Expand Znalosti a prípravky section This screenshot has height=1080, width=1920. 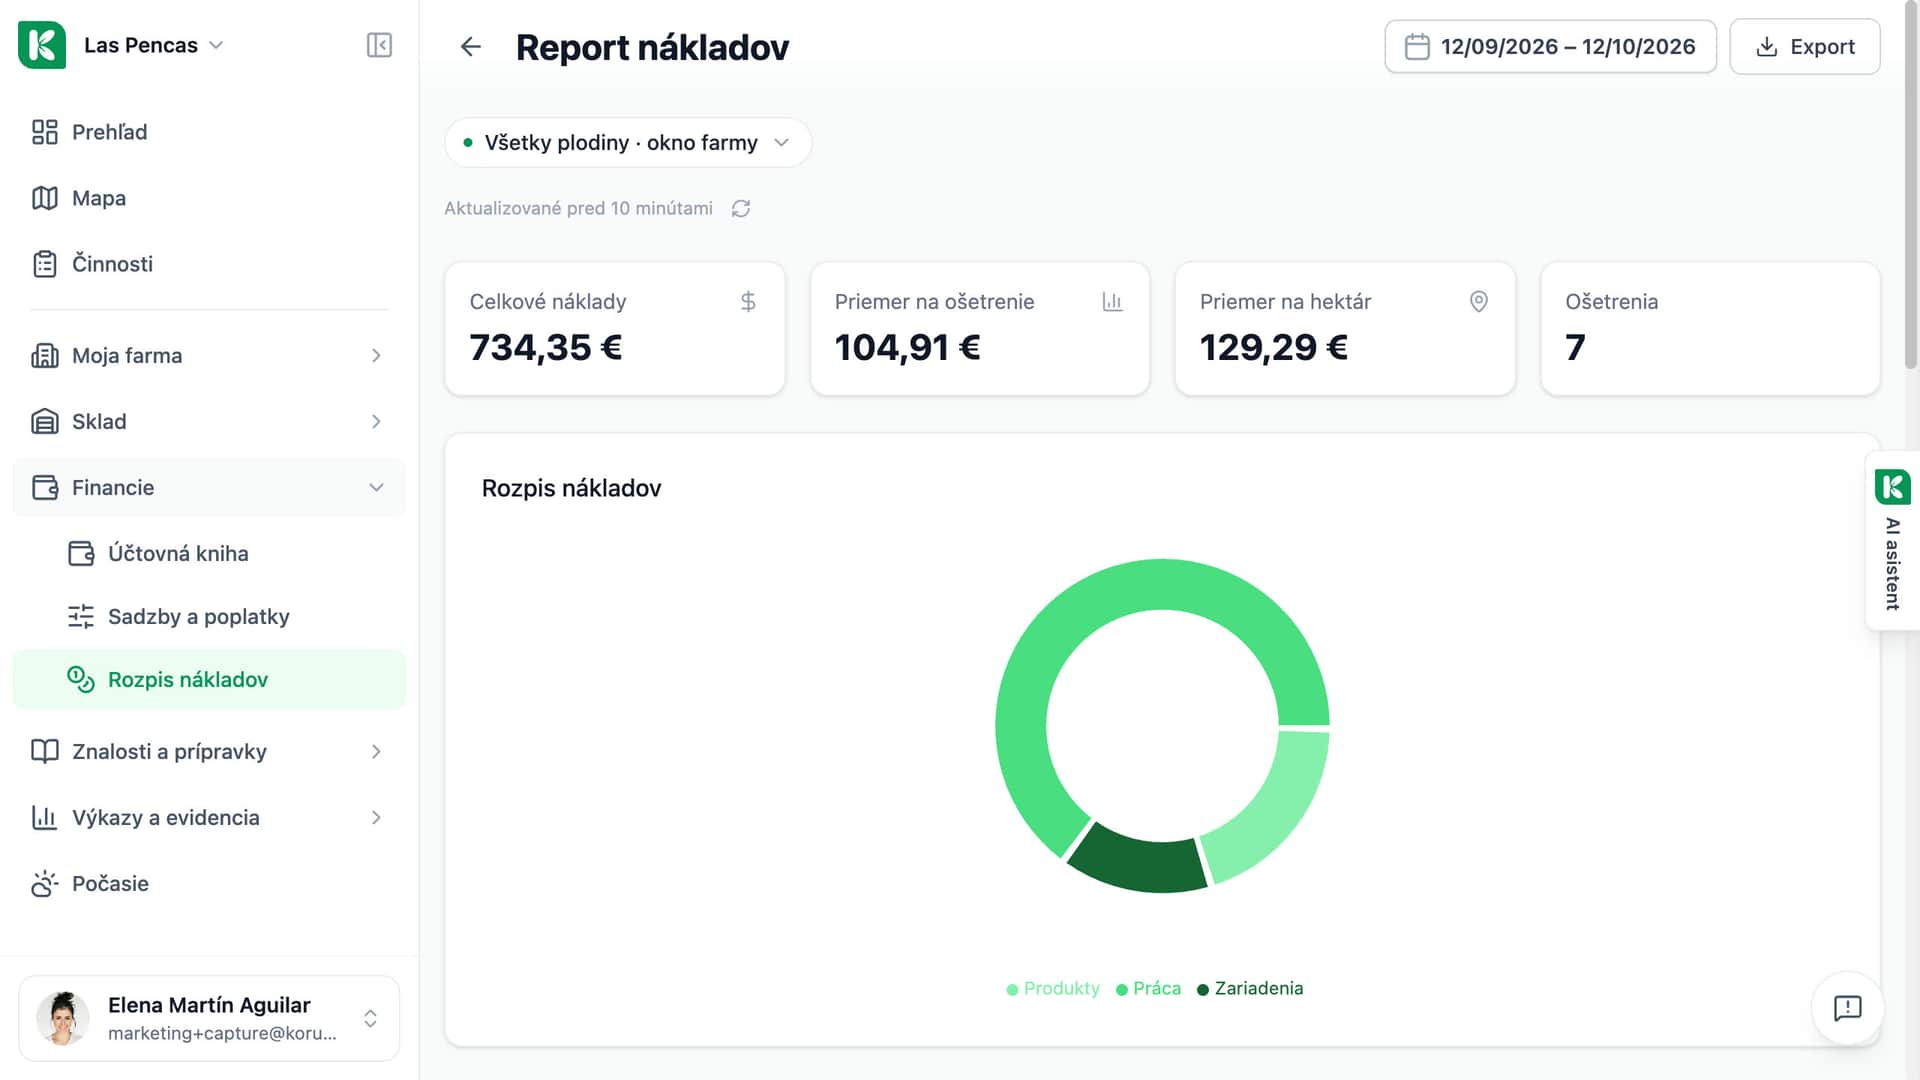pyautogui.click(x=209, y=751)
